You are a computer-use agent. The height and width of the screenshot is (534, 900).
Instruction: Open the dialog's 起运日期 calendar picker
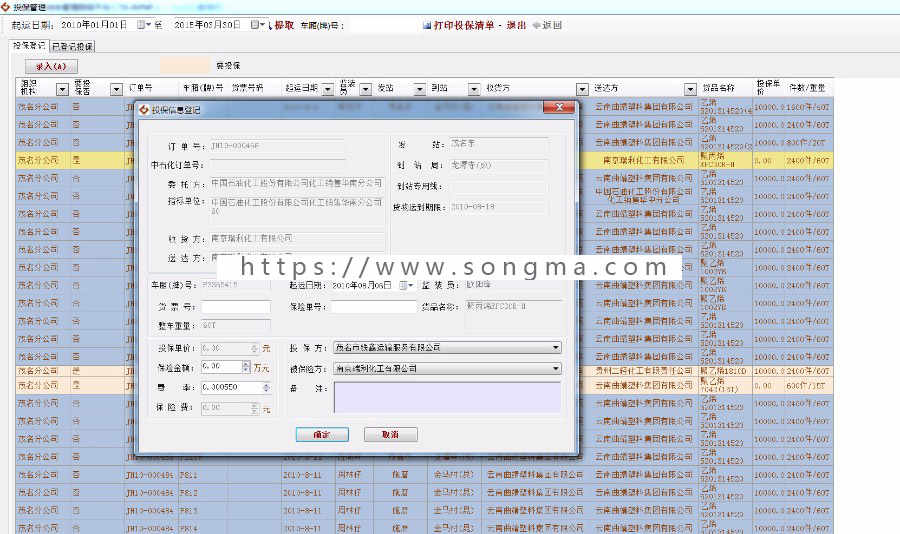(406, 285)
